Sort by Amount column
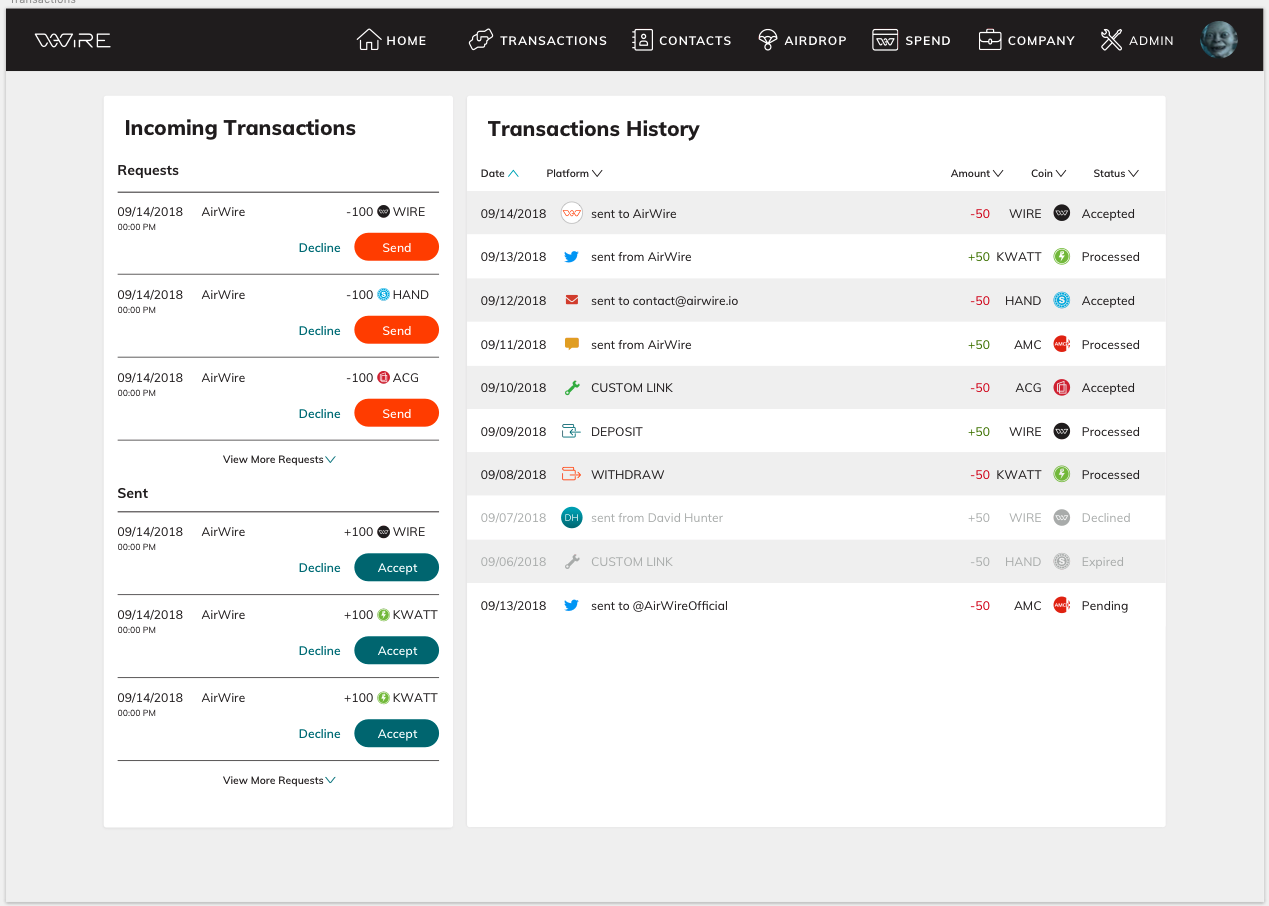 tap(977, 173)
